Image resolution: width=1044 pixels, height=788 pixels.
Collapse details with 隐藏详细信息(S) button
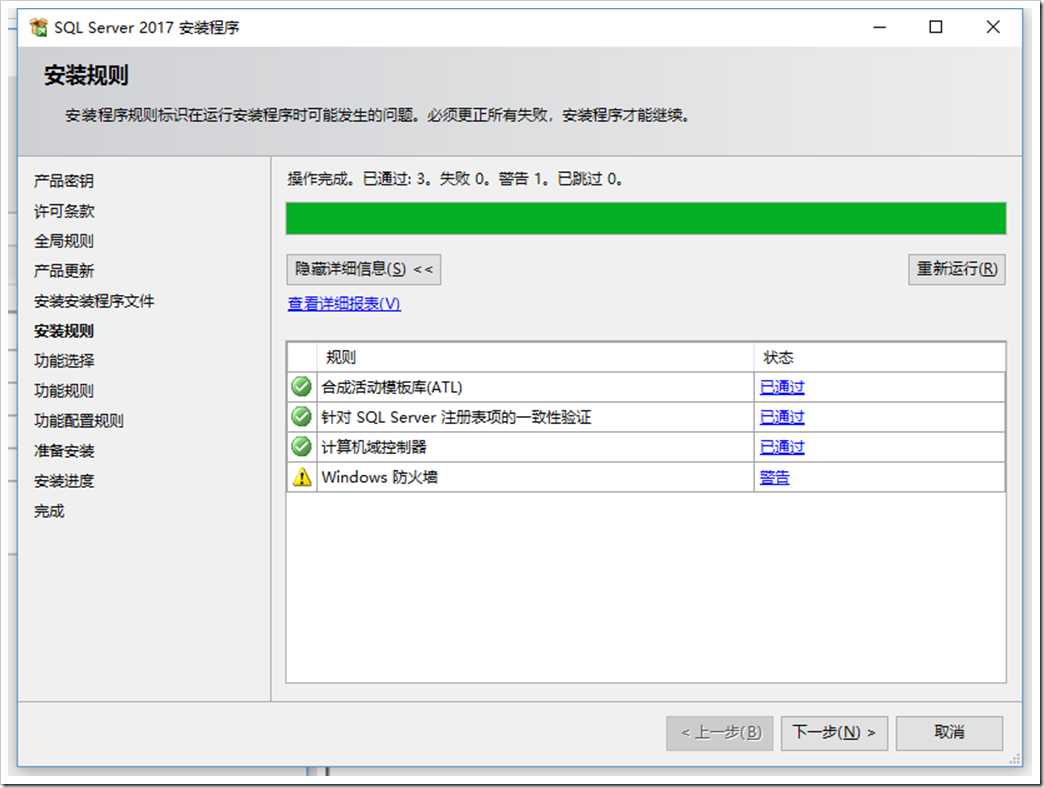(364, 270)
